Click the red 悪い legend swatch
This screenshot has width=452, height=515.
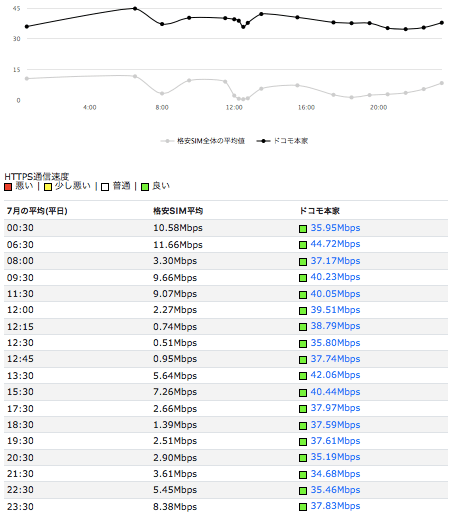click(x=8, y=187)
